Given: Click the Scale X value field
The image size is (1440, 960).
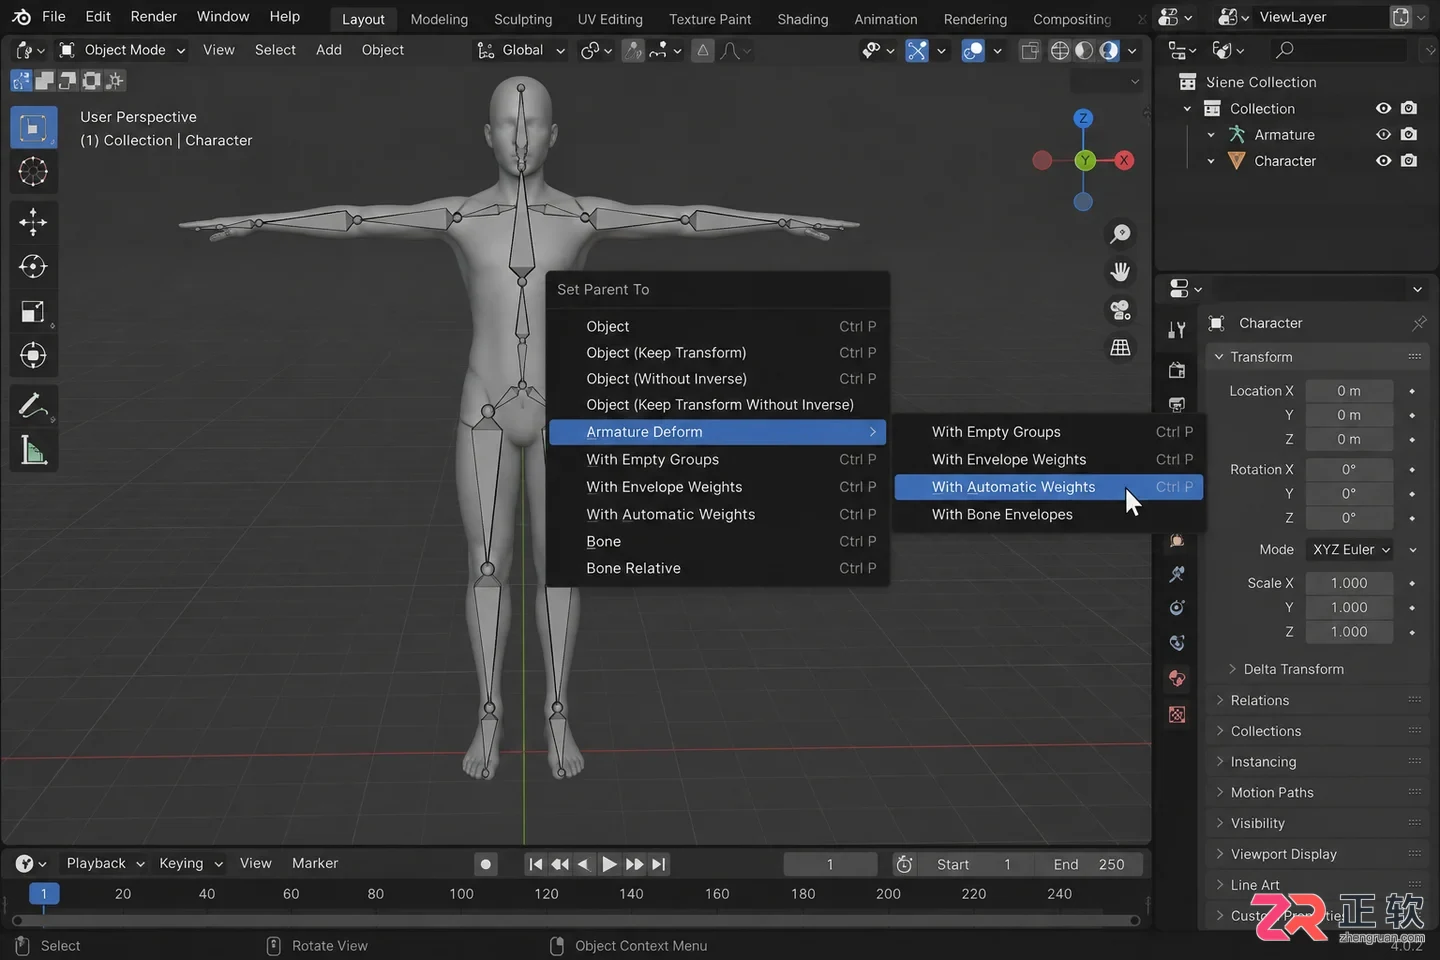Looking at the screenshot, I should (x=1348, y=583).
